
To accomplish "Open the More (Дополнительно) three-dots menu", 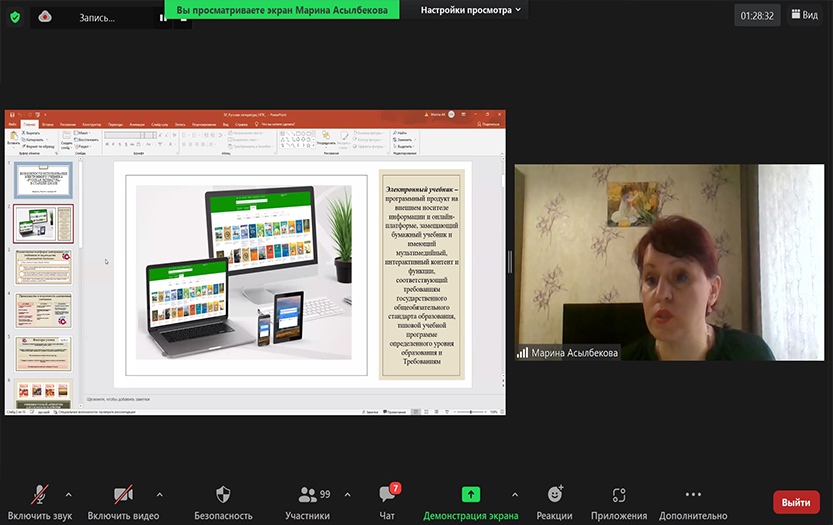I will (x=692, y=495).
